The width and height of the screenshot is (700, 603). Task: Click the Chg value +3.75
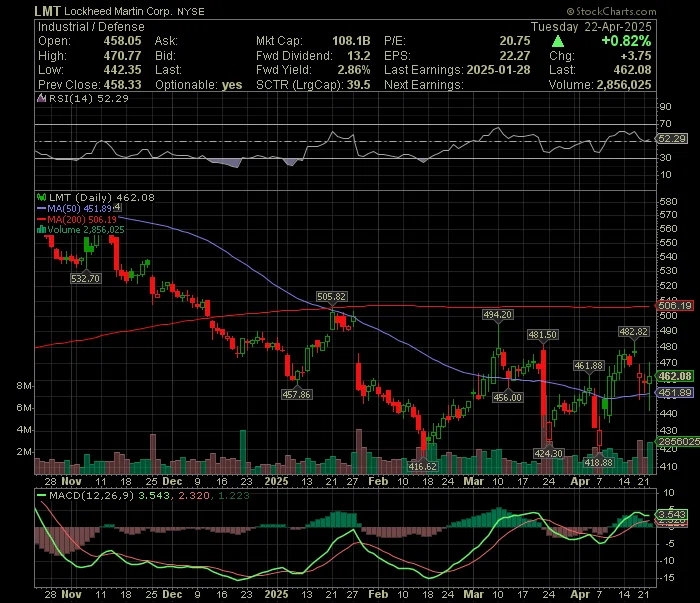click(x=636, y=56)
